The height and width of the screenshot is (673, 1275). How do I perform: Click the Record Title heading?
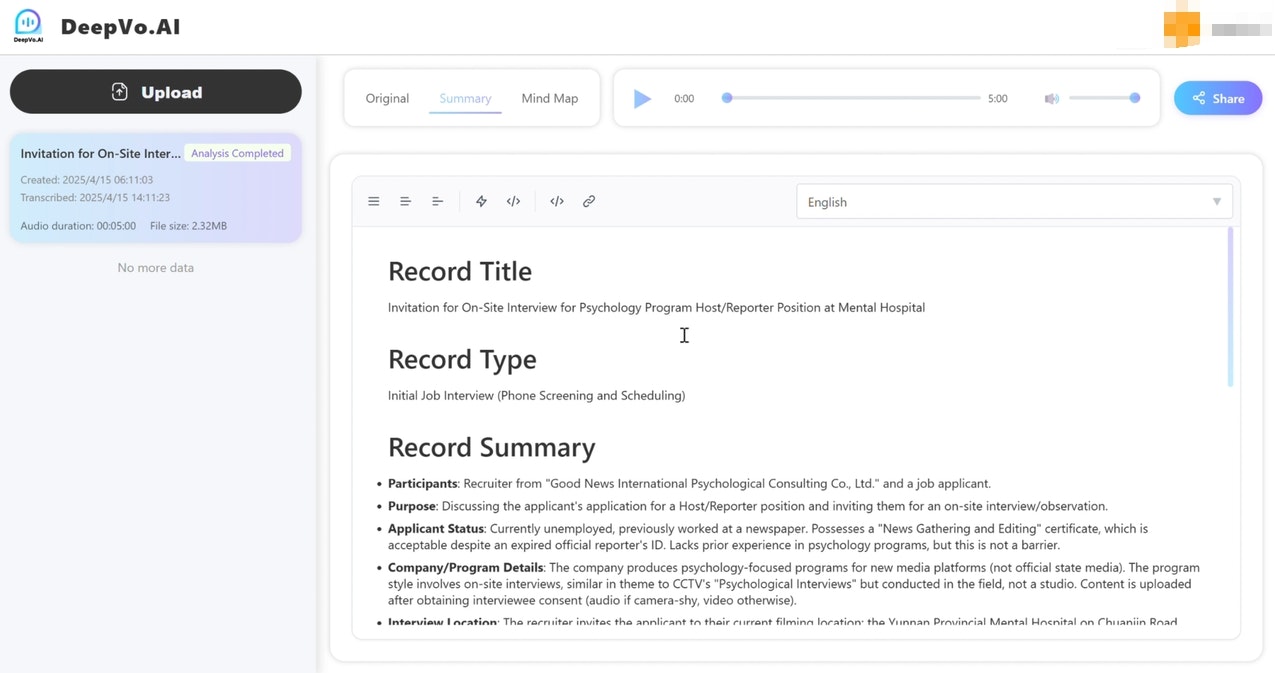[460, 271]
